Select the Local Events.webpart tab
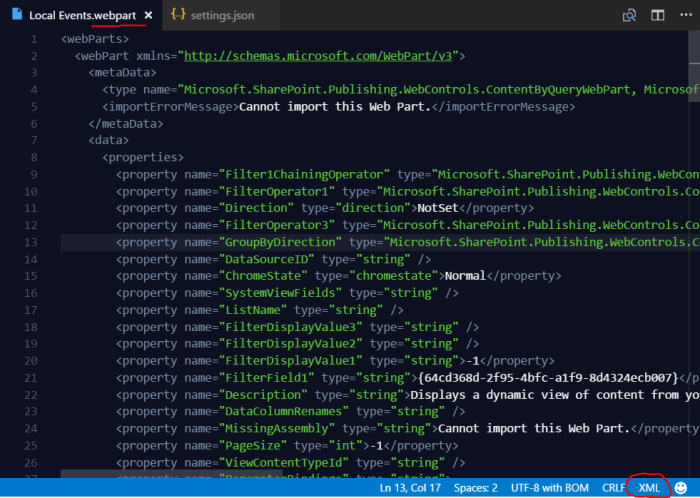The width and height of the screenshot is (700, 498). click(82, 16)
